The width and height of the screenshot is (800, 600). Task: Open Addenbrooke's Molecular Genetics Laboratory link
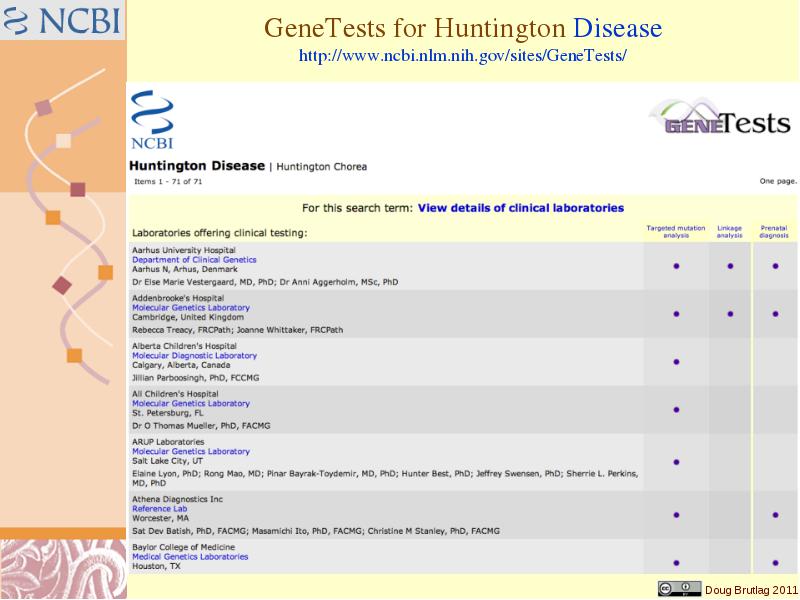click(x=191, y=308)
